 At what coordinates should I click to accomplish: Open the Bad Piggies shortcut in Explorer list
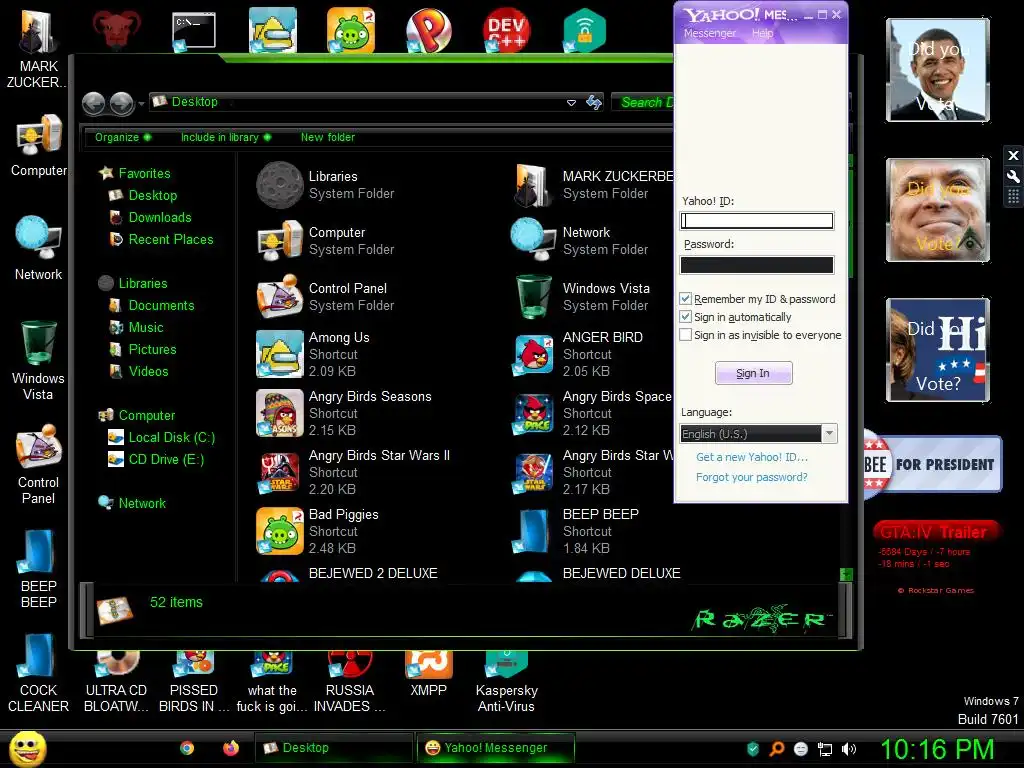(317, 531)
